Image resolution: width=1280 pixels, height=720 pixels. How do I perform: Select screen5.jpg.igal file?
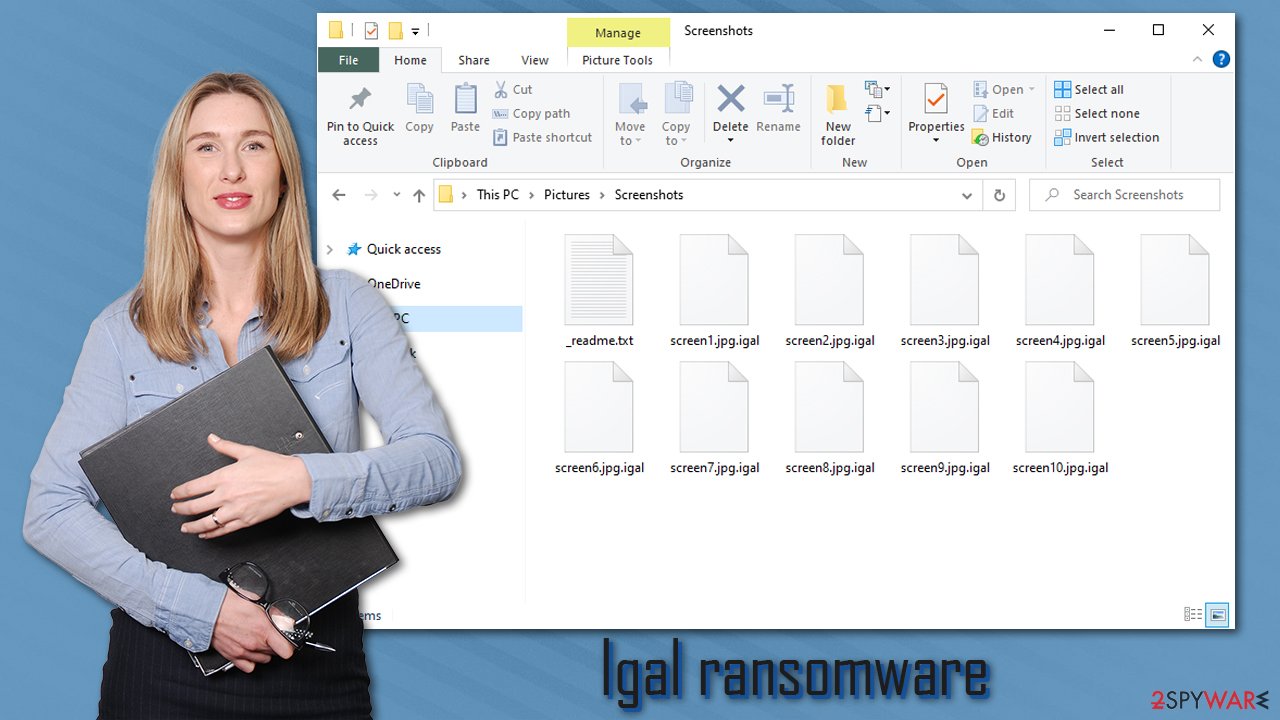pos(1175,291)
